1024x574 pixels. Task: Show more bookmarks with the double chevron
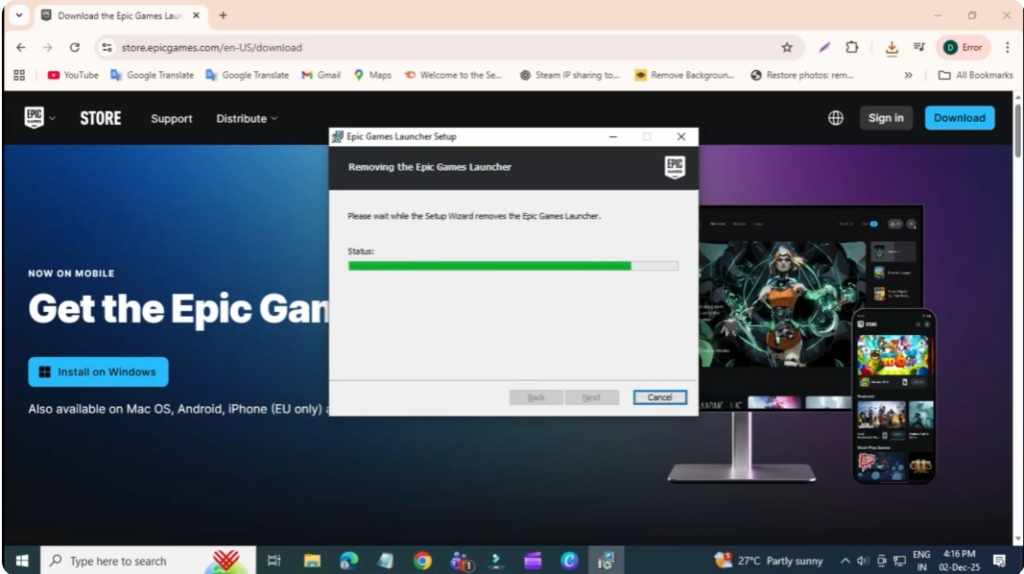(x=908, y=75)
